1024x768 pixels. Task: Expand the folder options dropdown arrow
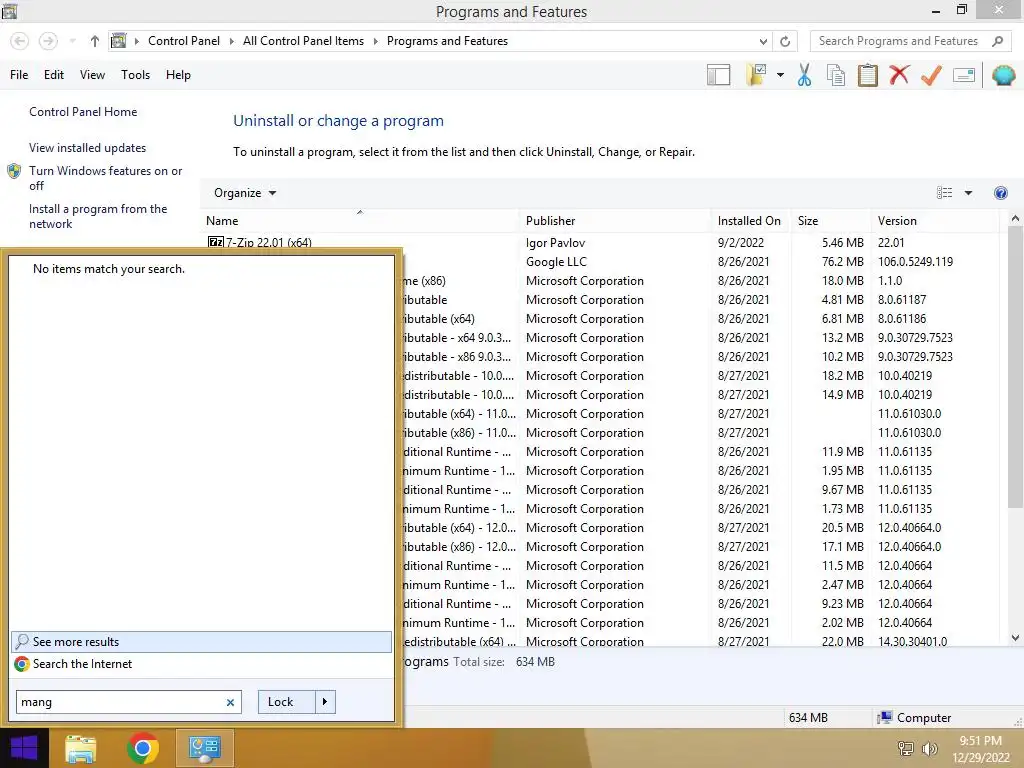(780, 75)
